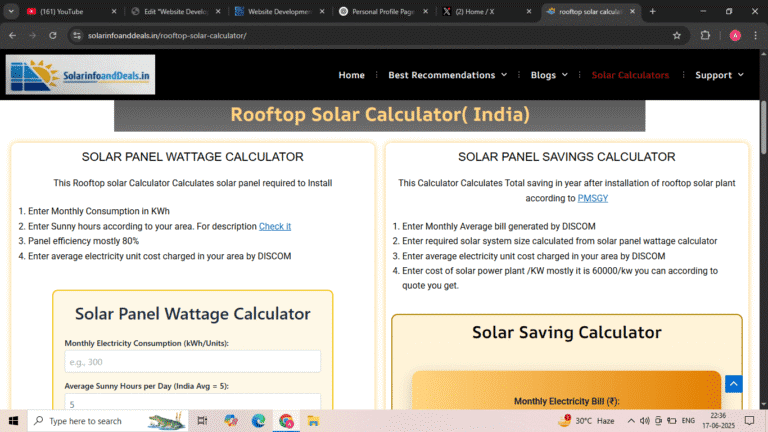Expand the Best Recommendations dropdown menu
The width and height of the screenshot is (768, 432).
447,75
